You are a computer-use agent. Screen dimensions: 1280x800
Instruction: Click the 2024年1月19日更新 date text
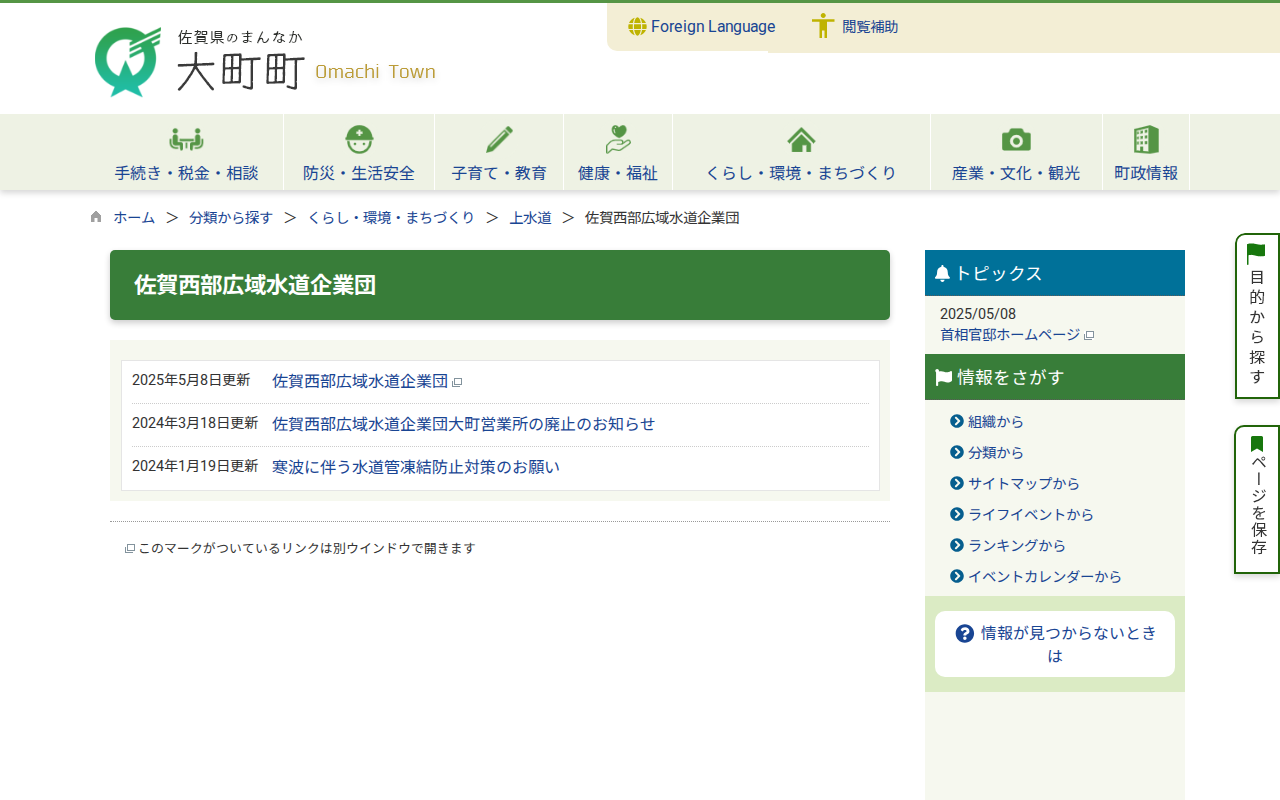click(195, 466)
